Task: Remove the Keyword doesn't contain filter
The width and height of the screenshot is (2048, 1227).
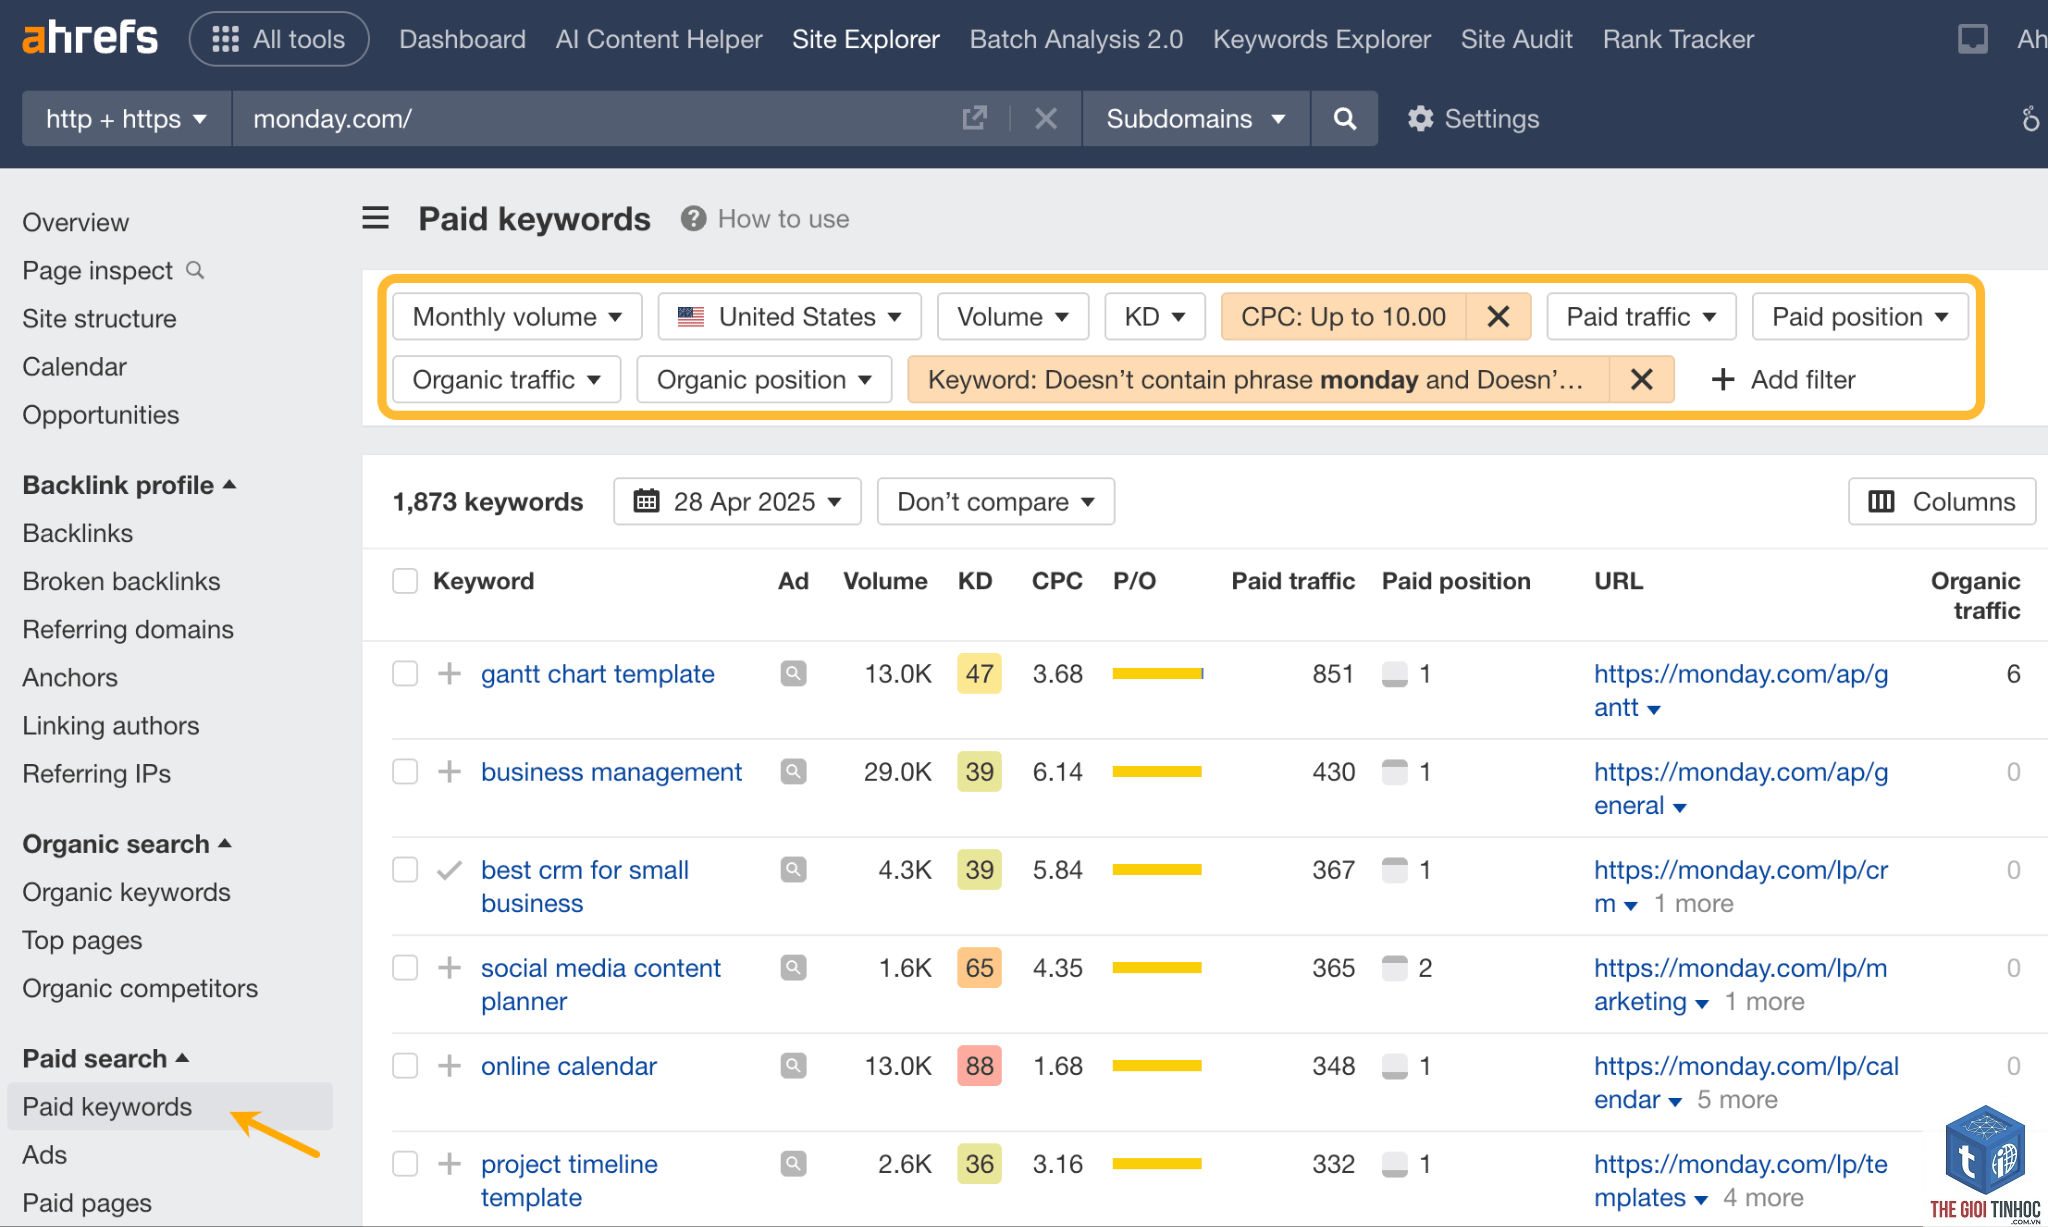Action: coord(1641,379)
